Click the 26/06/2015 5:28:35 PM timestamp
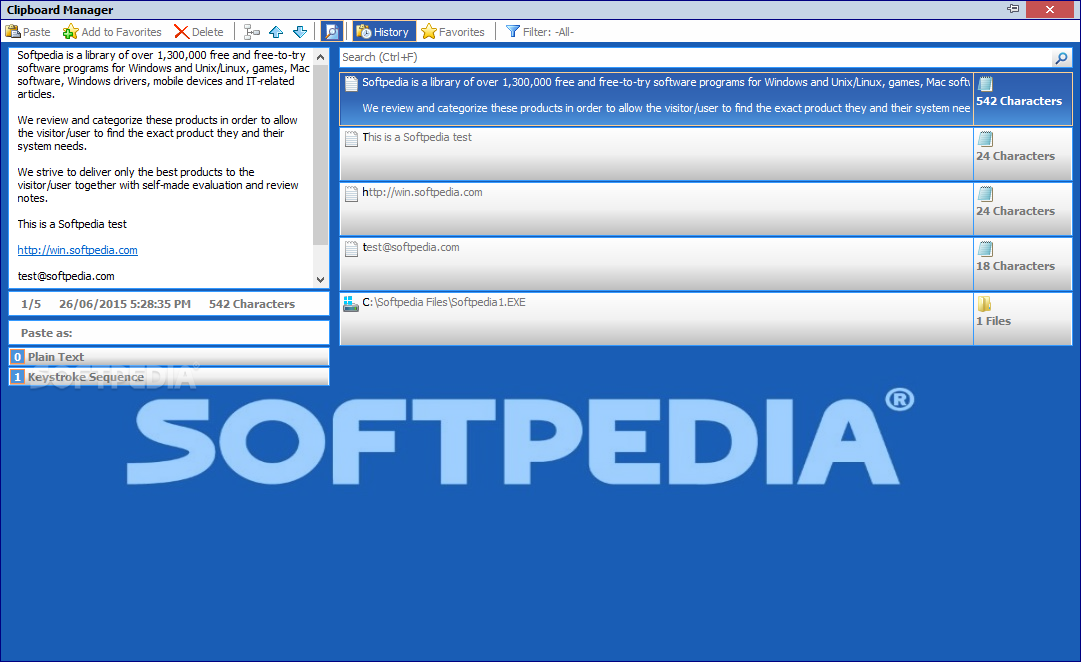The width and height of the screenshot is (1081, 662). coord(125,303)
